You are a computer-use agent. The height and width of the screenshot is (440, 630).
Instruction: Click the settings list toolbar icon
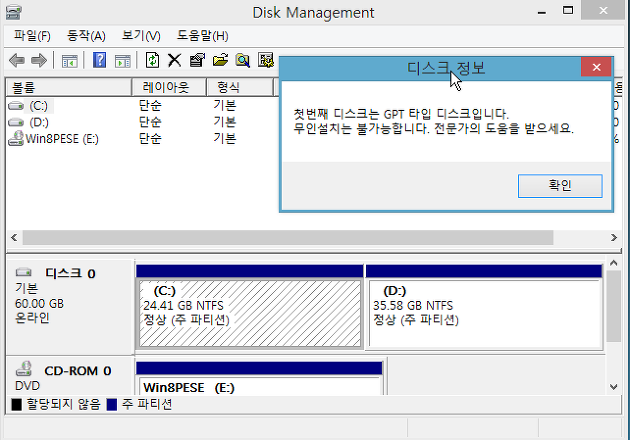click(266, 60)
